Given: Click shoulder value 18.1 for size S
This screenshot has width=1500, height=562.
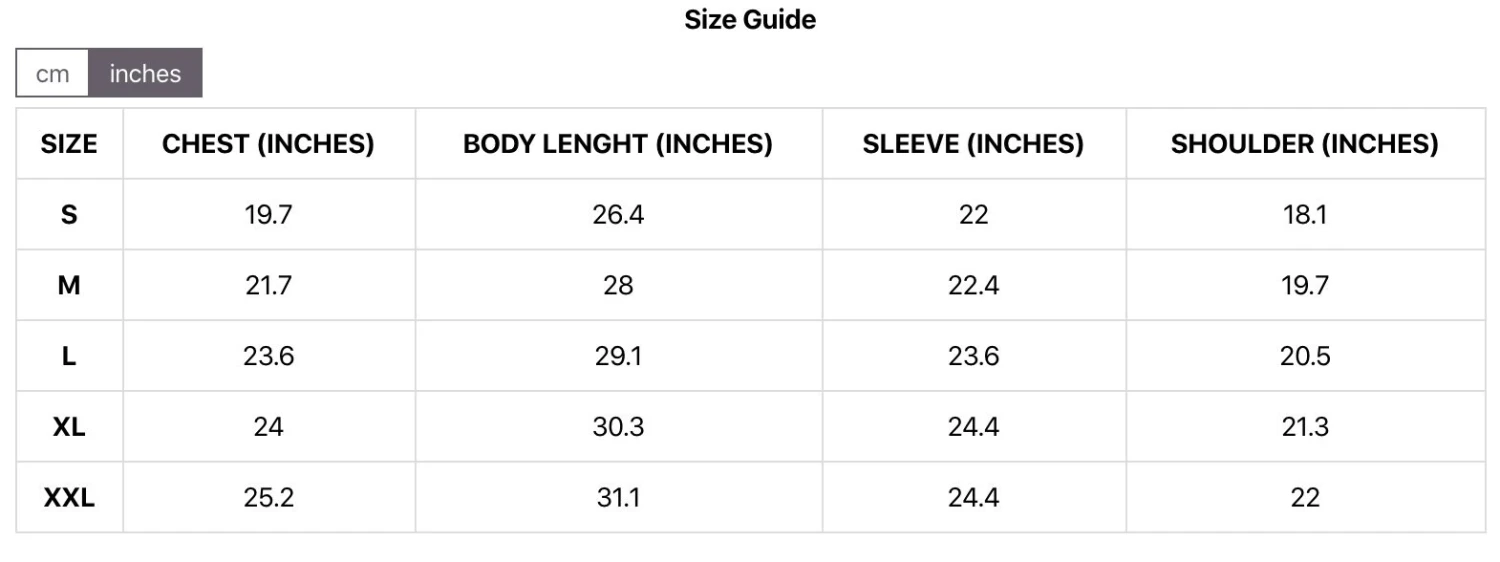Looking at the screenshot, I should coord(1304,215).
